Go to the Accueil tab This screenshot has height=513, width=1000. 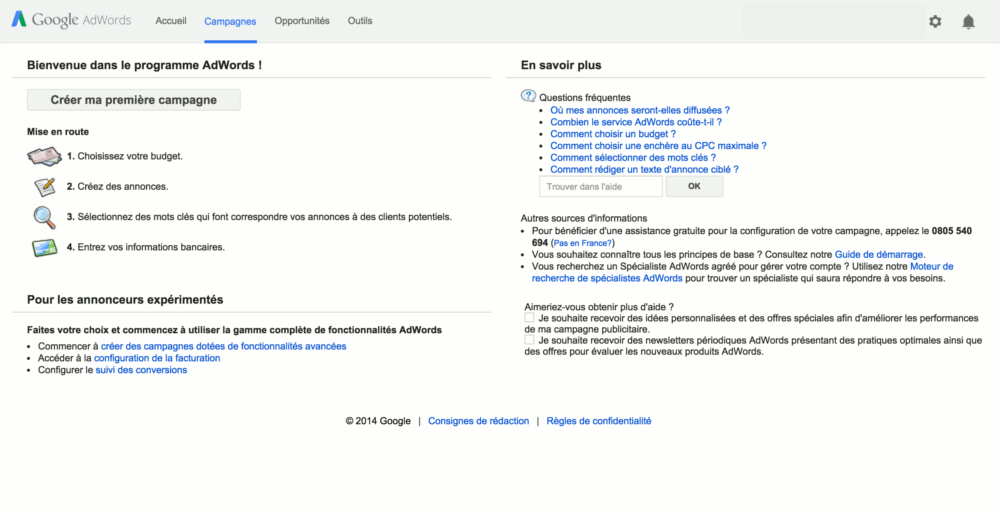pyautogui.click(x=171, y=21)
